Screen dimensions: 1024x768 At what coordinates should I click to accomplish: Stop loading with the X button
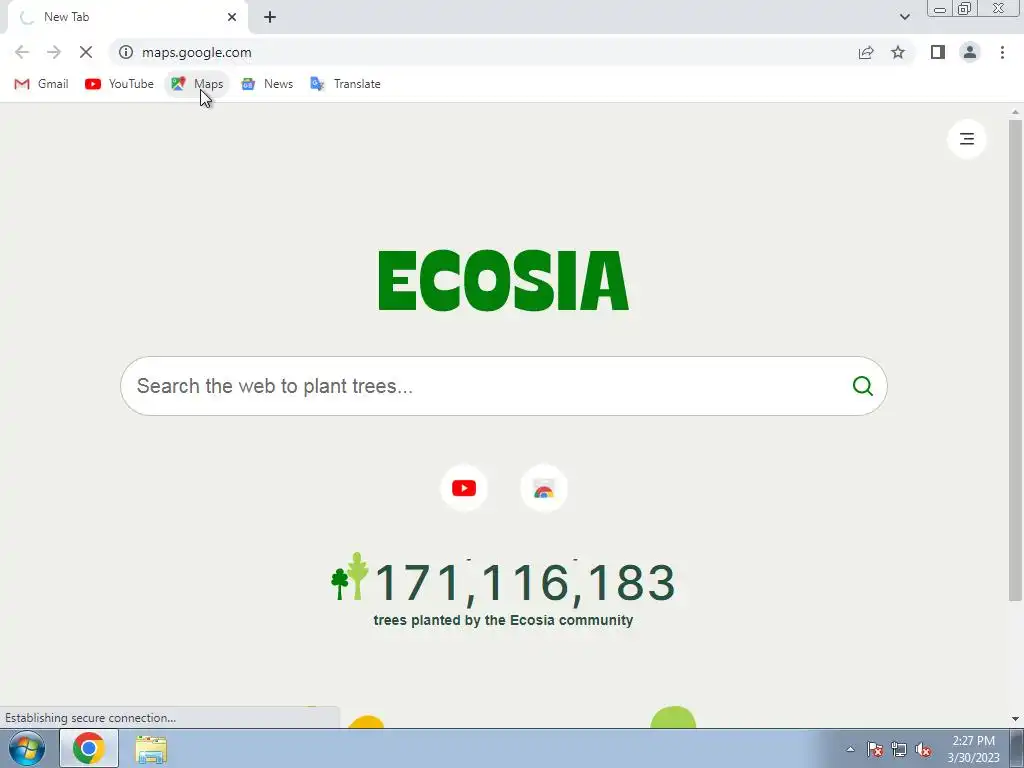coord(86,52)
